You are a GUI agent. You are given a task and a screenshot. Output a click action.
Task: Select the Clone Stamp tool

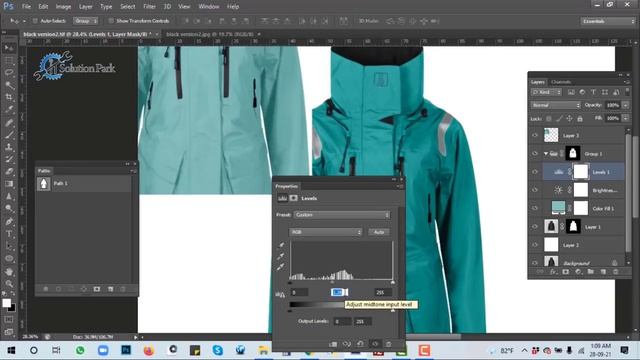click(x=9, y=147)
